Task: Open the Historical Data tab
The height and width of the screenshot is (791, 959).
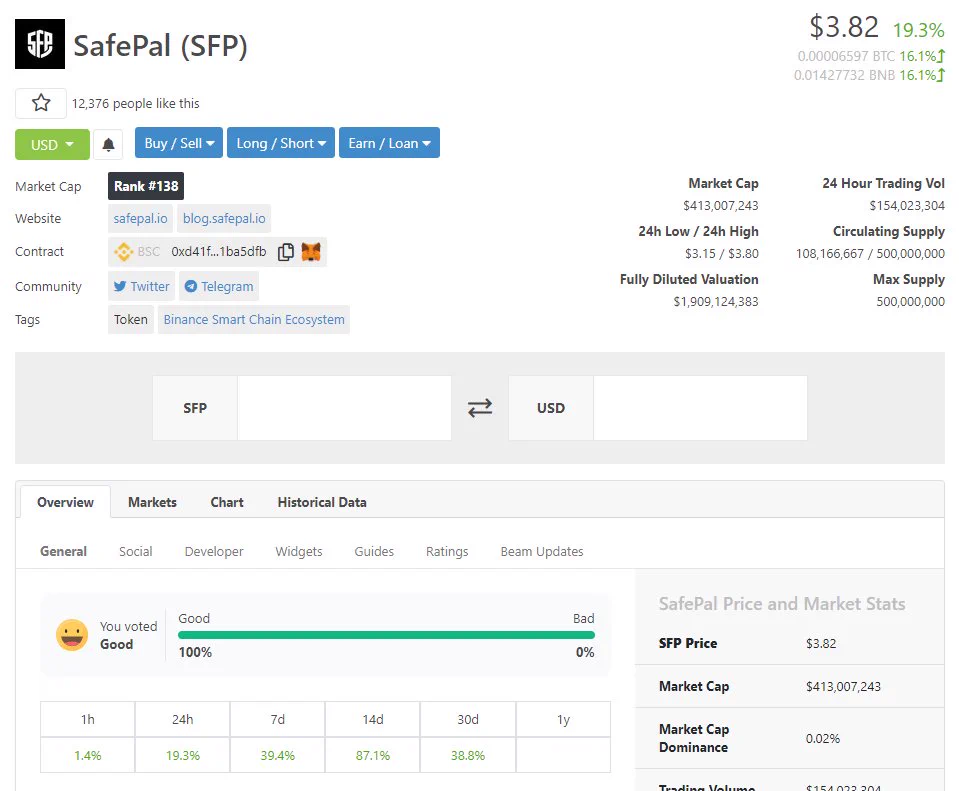Action: [x=322, y=502]
